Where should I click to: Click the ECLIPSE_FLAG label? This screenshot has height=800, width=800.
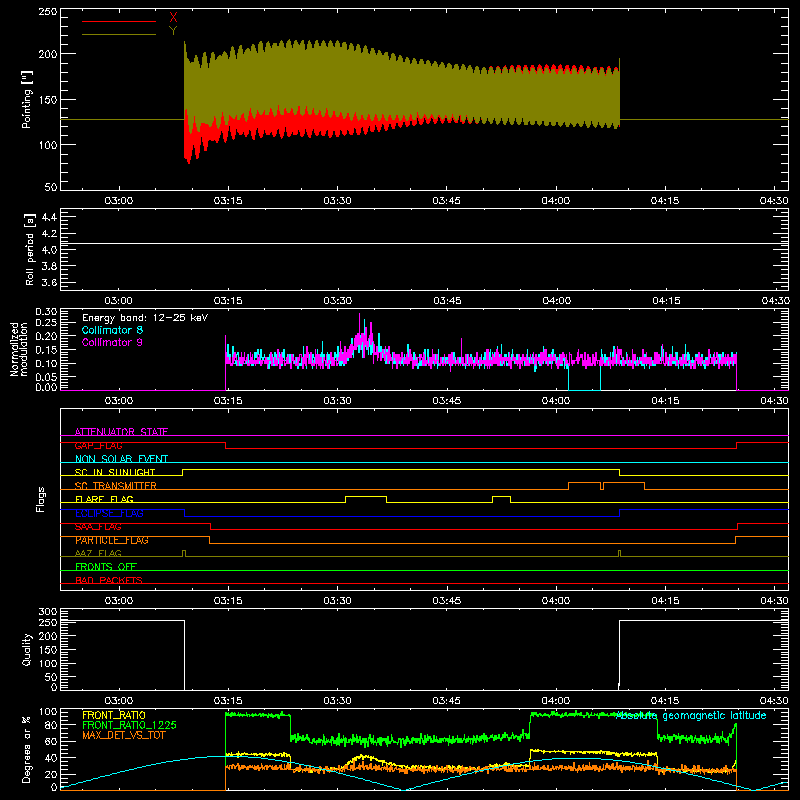tap(109, 513)
